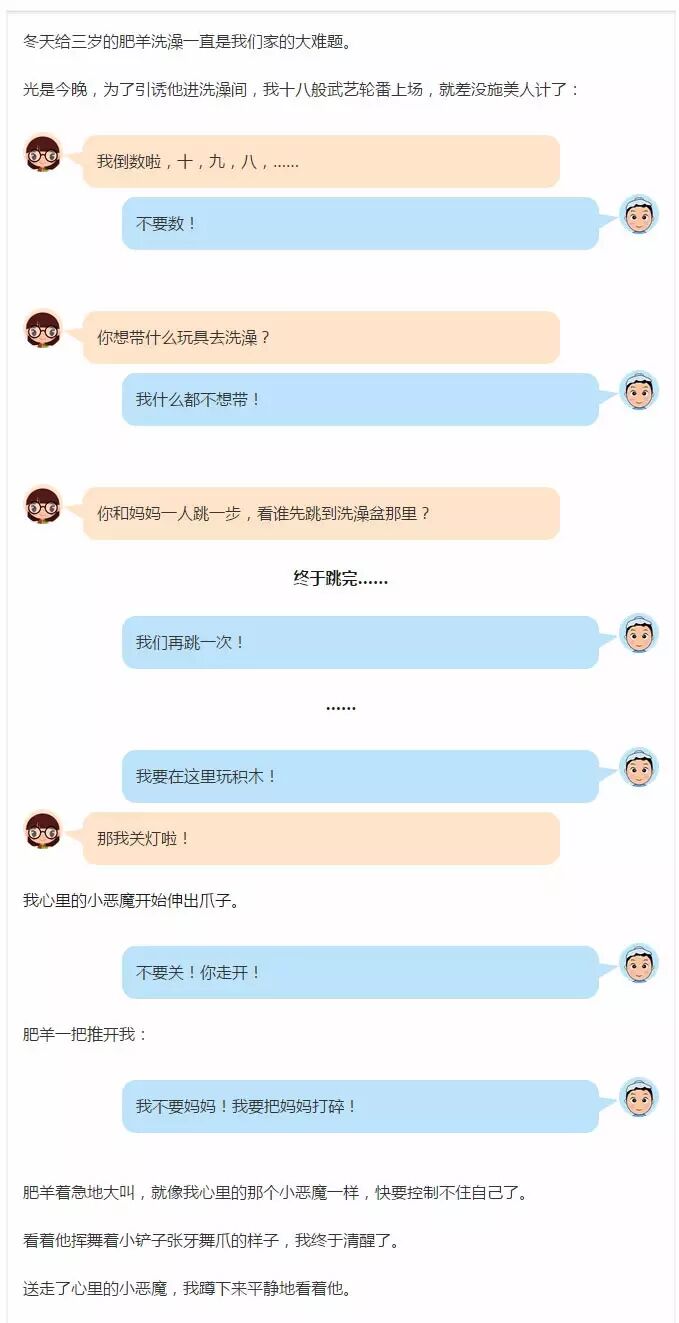Click child avatar beside "我要在这里玩积木！"

click(x=639, y=768)
